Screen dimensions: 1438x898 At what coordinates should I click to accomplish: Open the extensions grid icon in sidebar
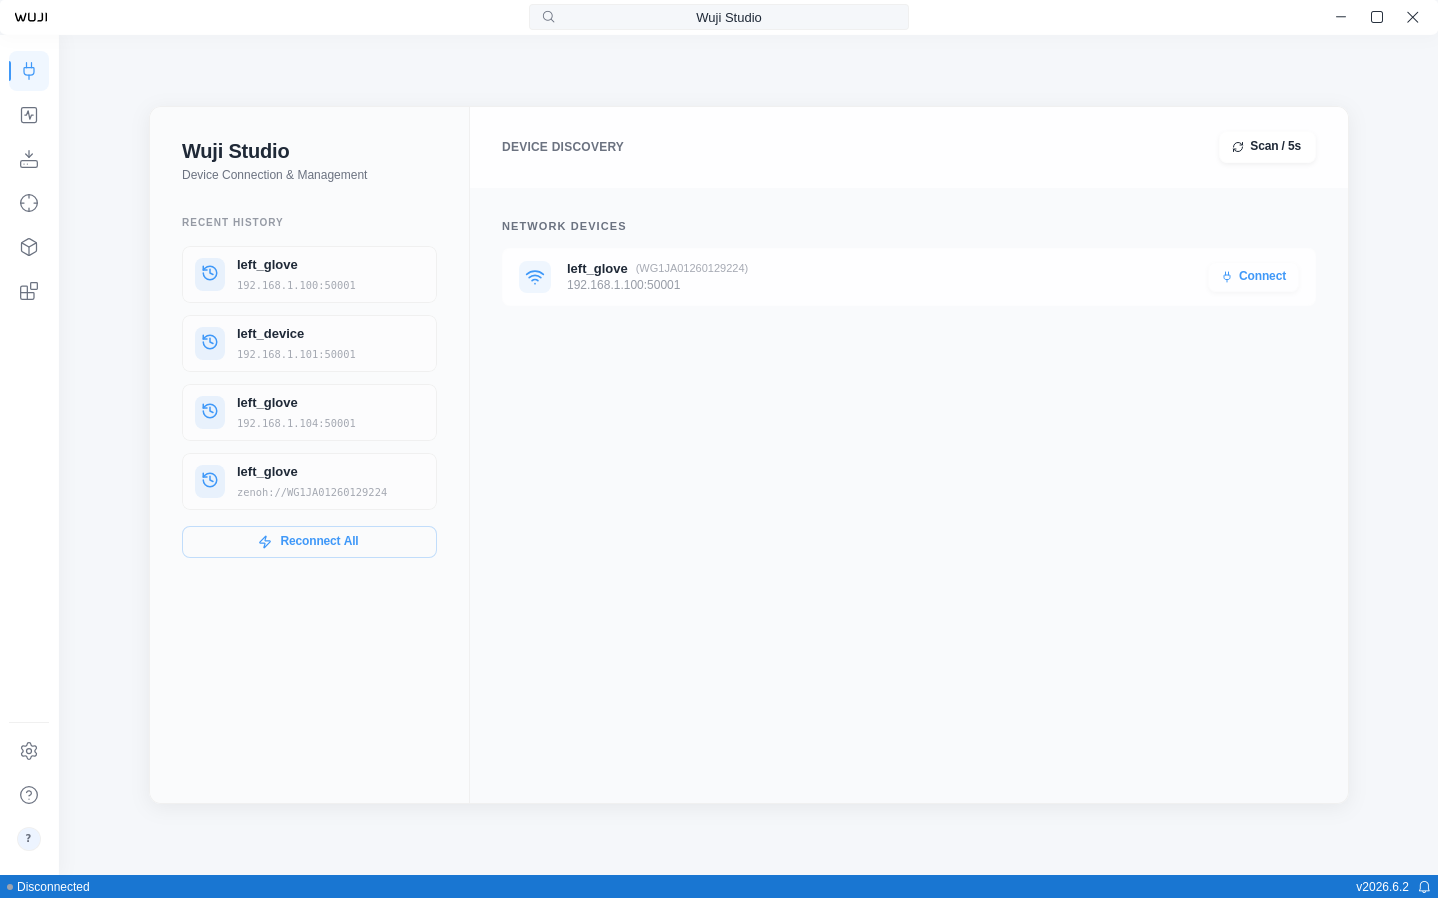tap(29, 291)
